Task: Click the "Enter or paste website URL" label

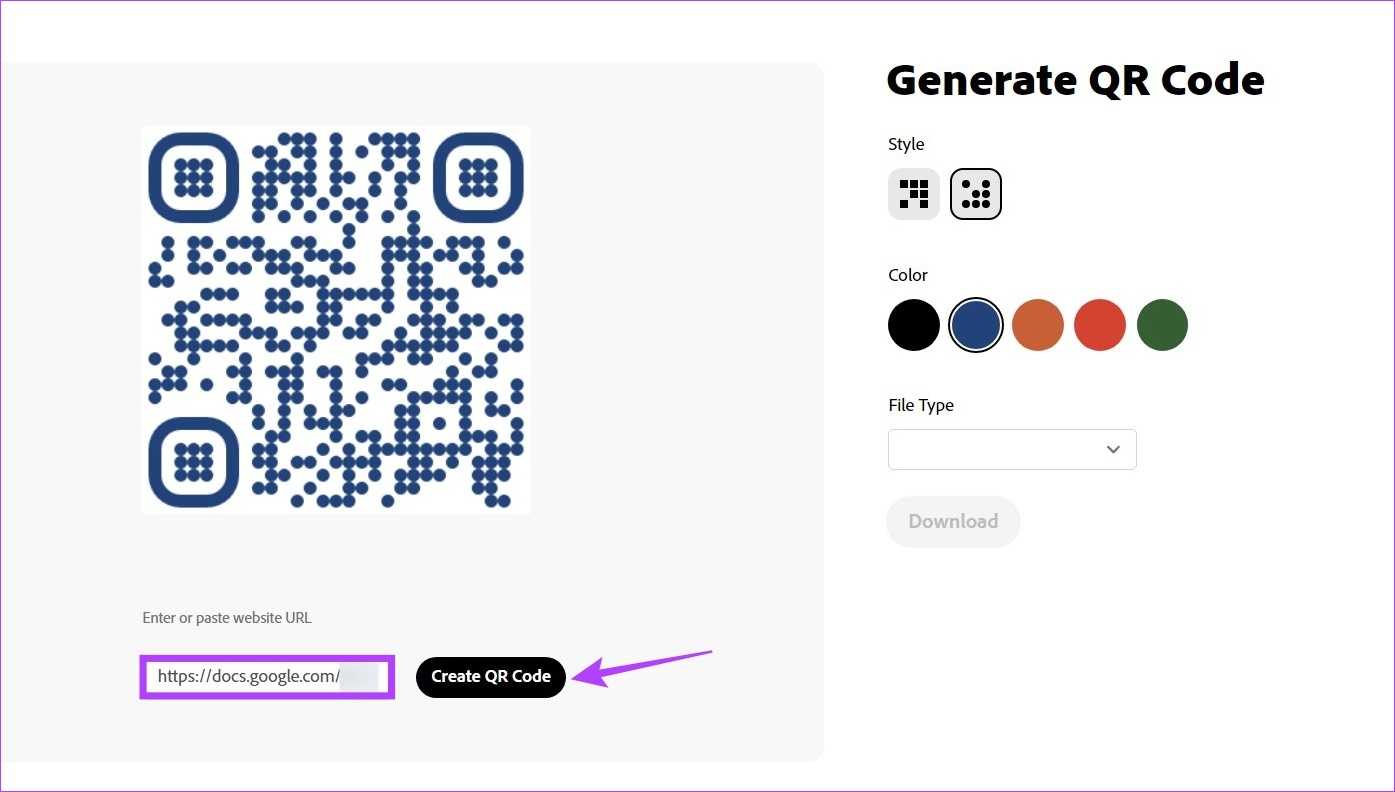Action: click(x=227, y=618)
